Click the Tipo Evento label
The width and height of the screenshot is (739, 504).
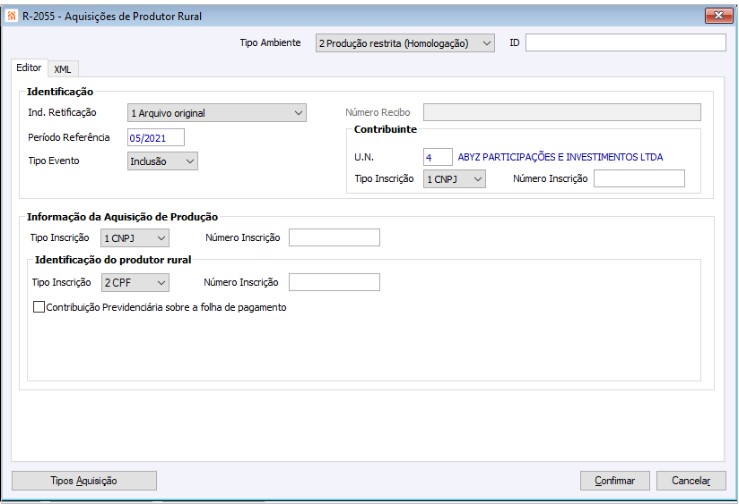(x=54, y=161)
